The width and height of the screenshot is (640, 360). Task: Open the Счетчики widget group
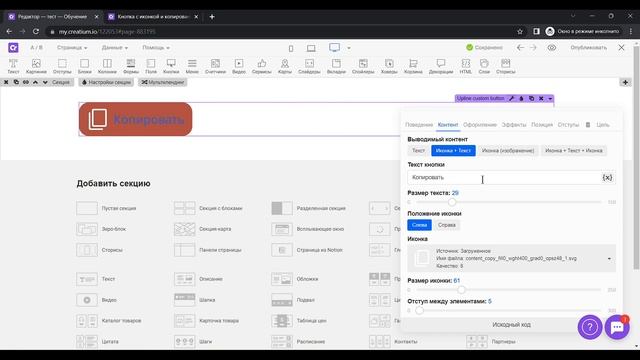point(215,66)
